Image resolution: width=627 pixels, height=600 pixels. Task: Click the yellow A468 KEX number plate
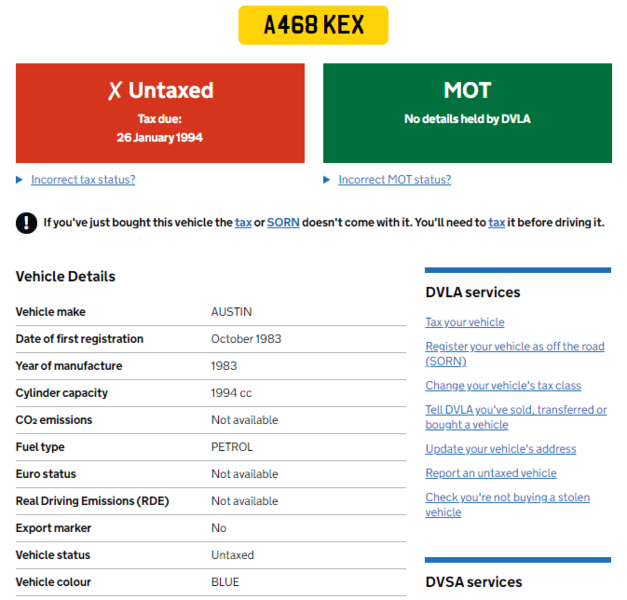[x=313, y=25]
